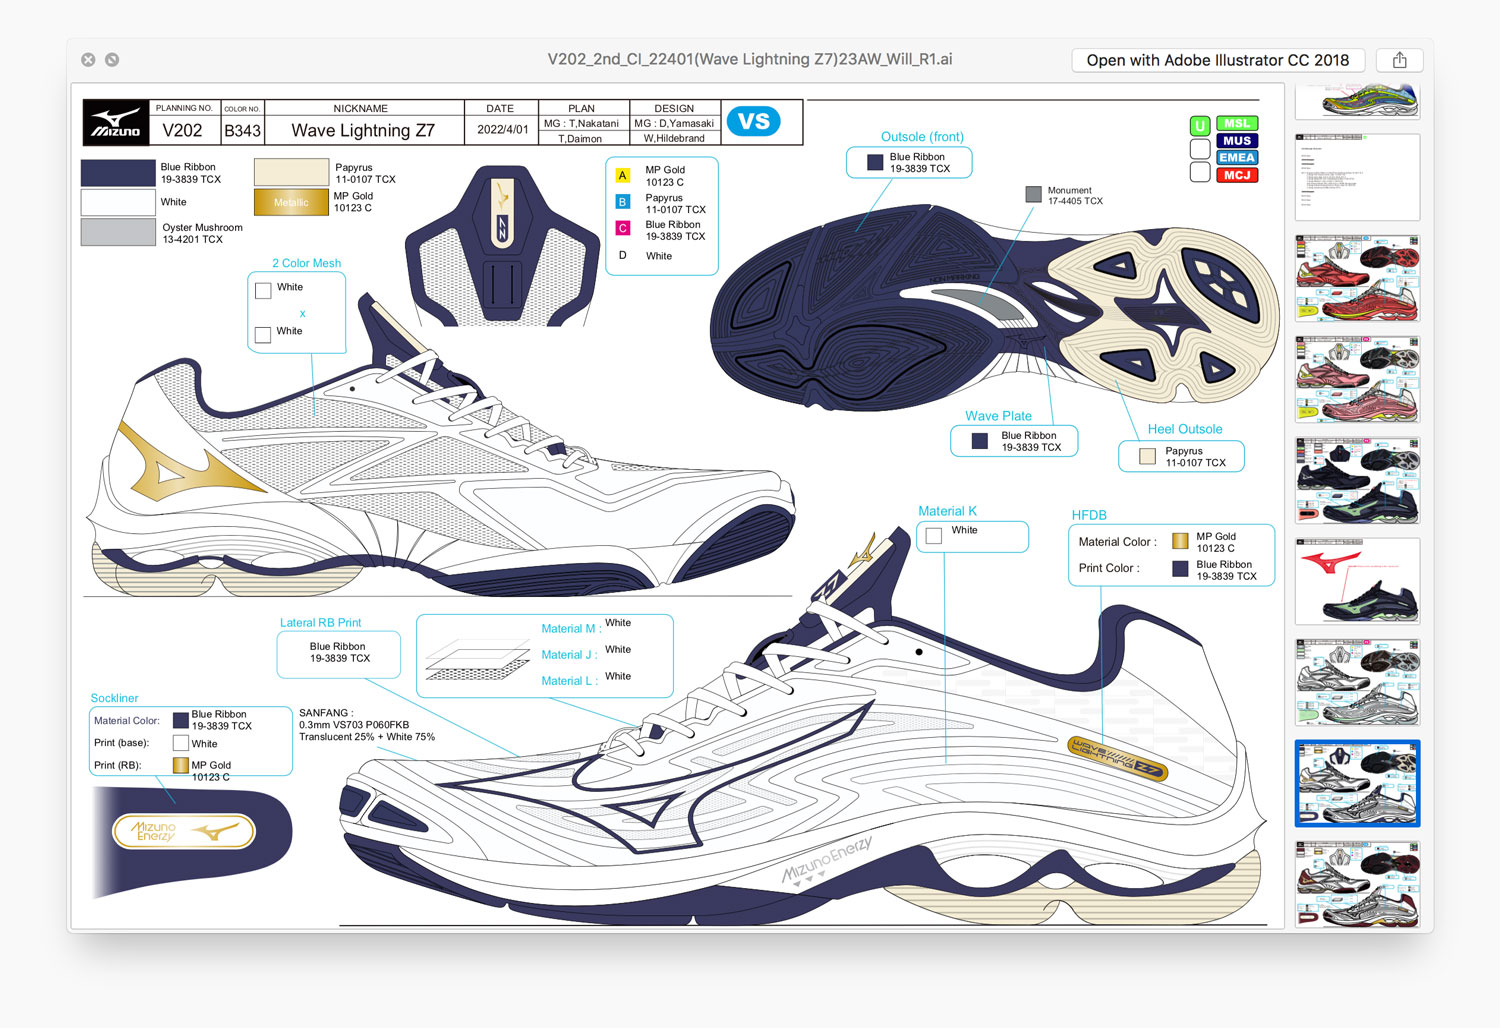This screenshot has height=1028, width=1500.
Task: Open the text-only page thumbnail
Action: coord(1357,177)
